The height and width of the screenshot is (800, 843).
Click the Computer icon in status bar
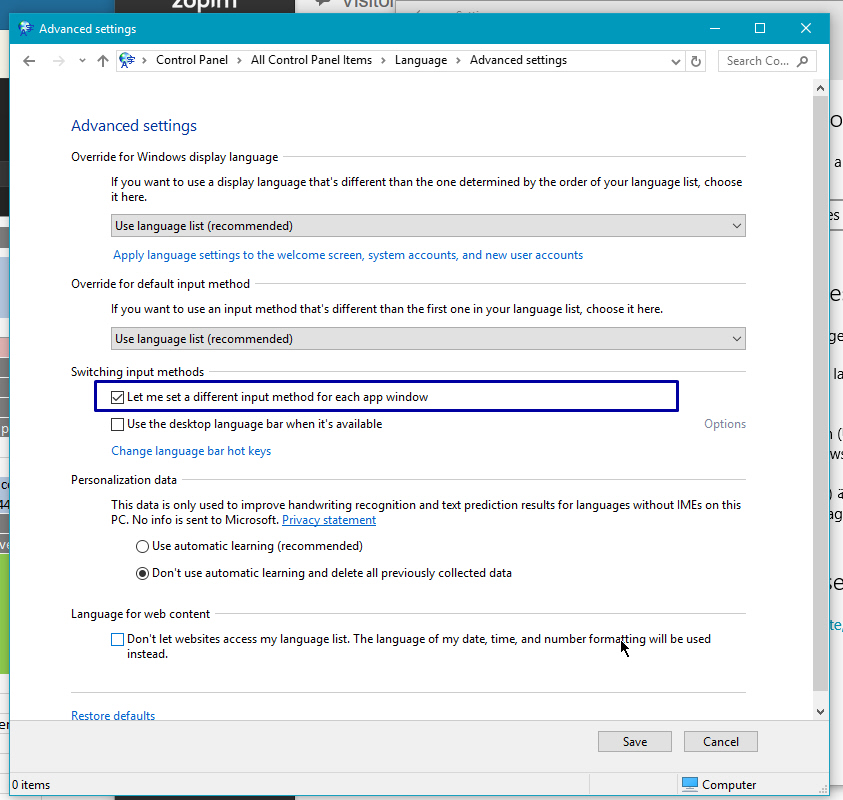tap(689, 785)
